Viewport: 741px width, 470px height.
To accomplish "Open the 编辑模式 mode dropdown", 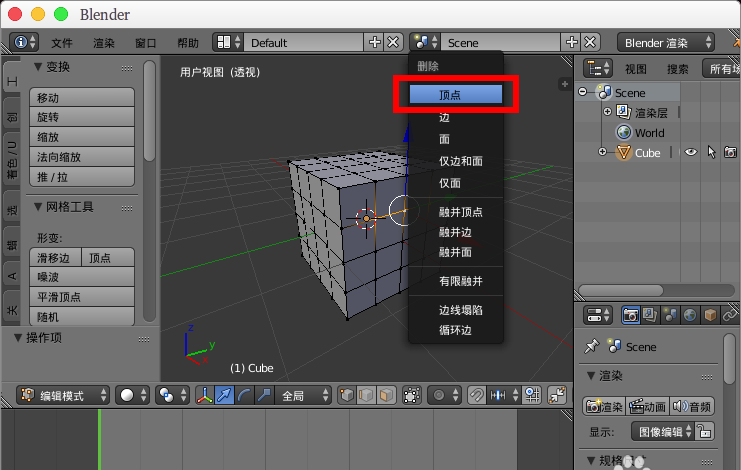I will 63,395.
